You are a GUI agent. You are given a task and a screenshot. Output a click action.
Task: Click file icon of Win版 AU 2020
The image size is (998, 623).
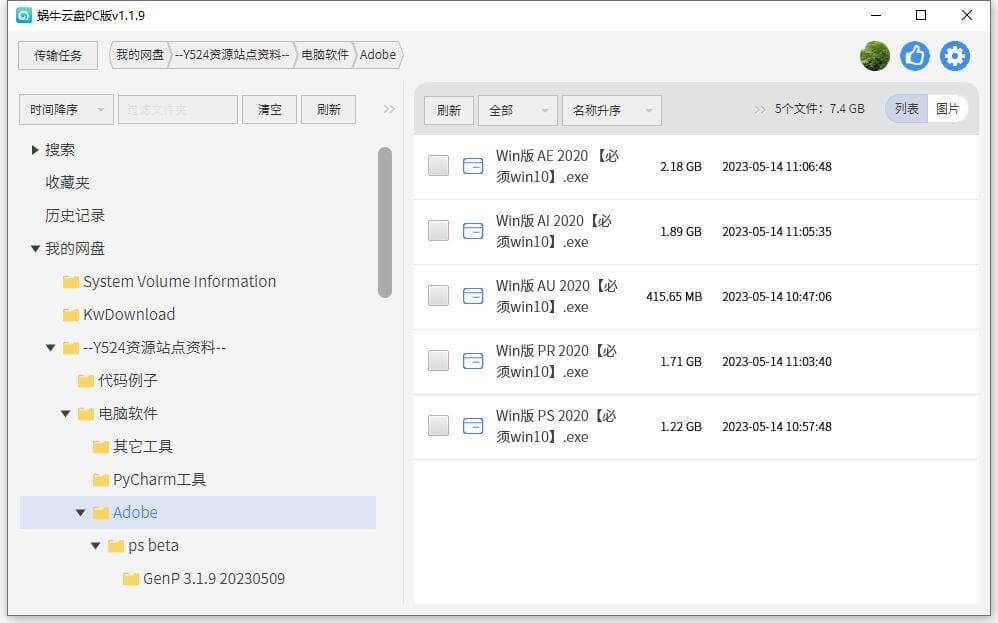473,296
